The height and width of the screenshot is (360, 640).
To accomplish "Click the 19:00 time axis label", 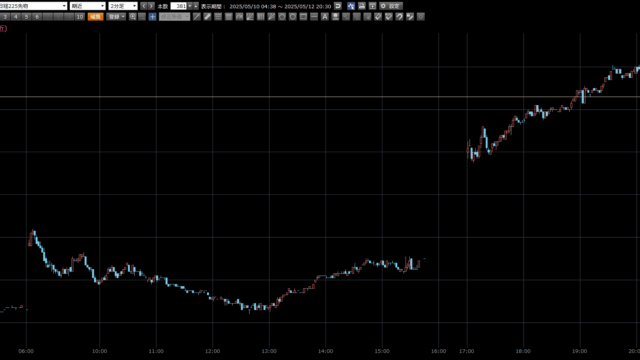I will pos(580,351).
